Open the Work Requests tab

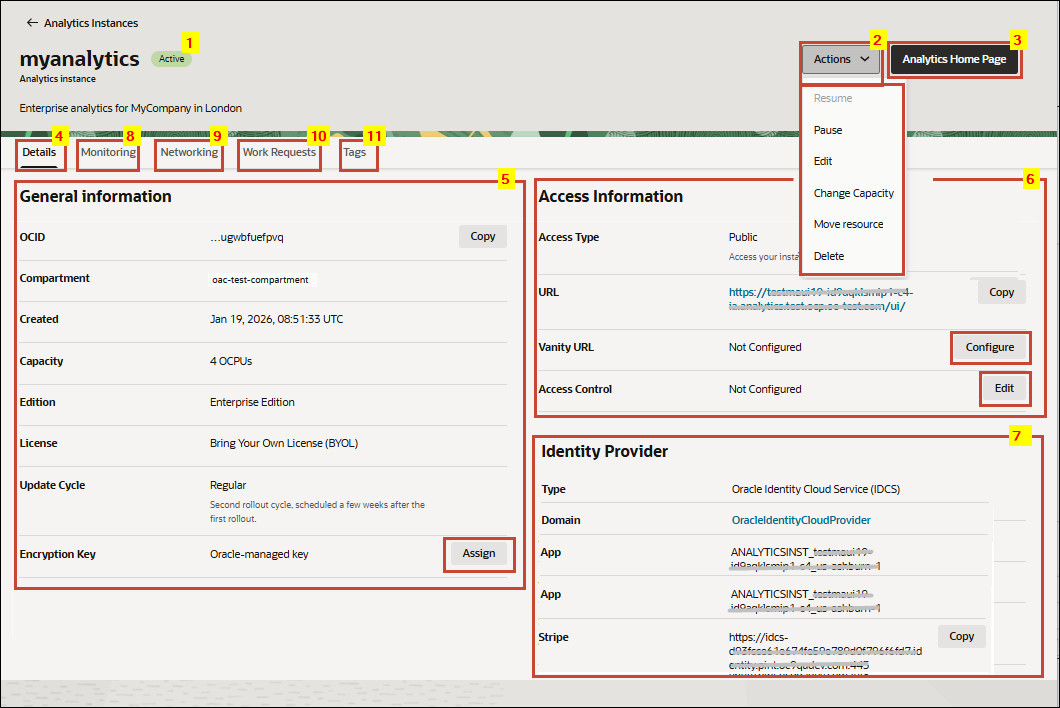tap(278, 153)
